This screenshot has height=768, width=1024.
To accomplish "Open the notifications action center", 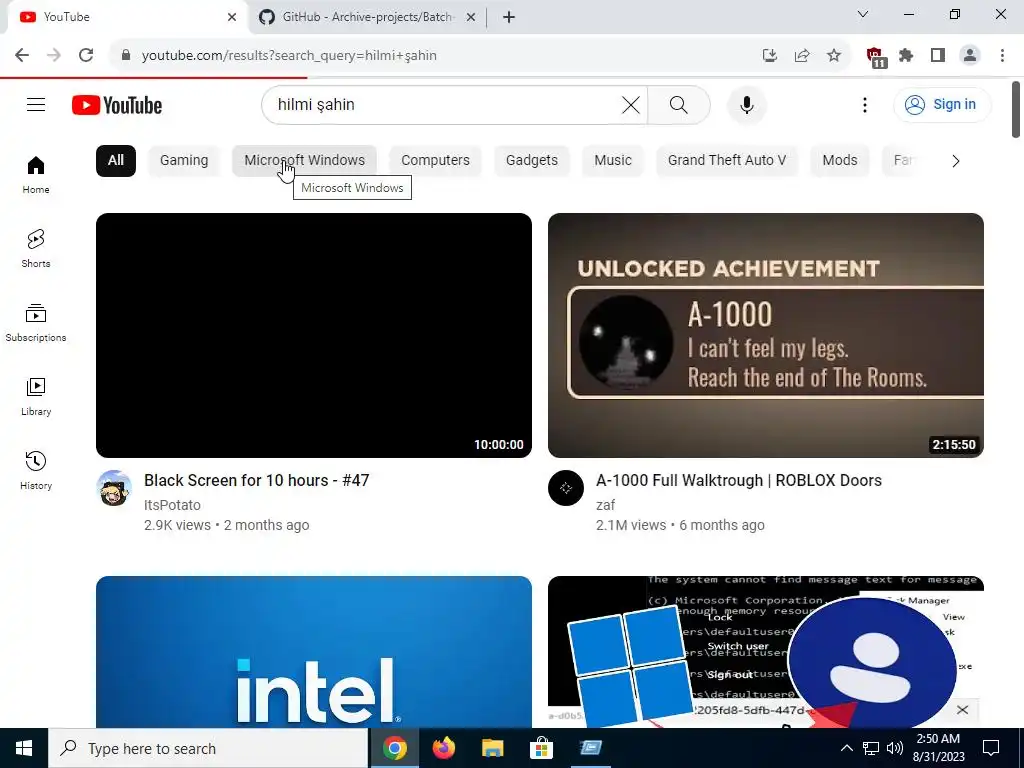I will pos(991,748).
